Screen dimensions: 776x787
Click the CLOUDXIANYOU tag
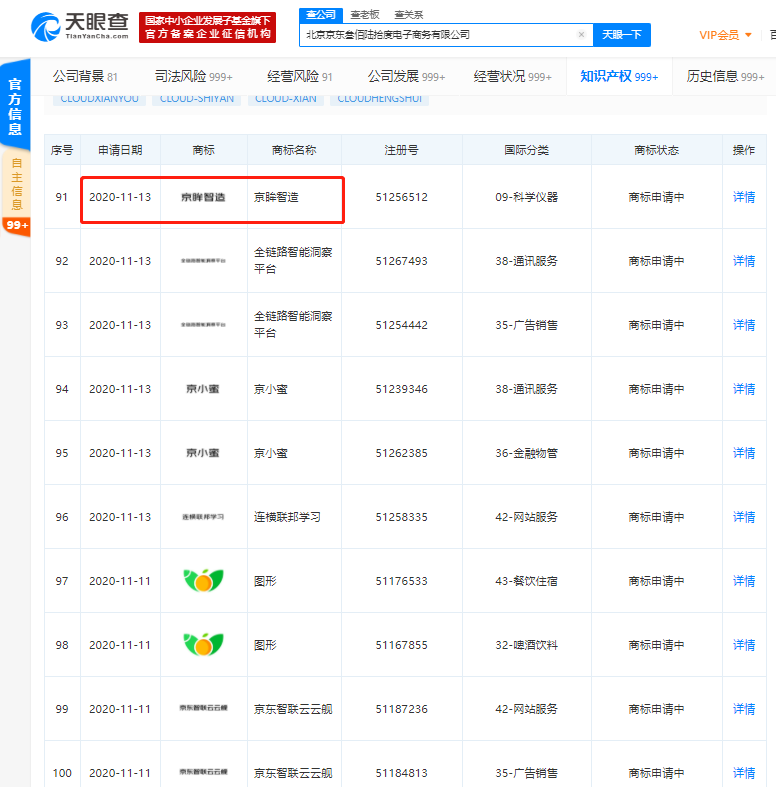coord(99,99)
